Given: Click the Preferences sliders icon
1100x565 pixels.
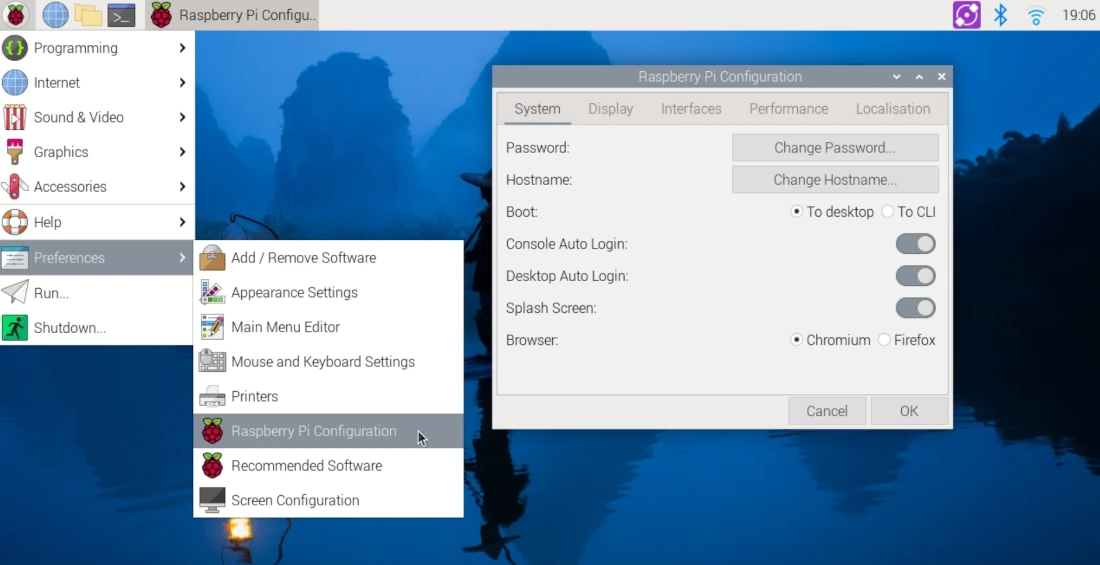Looking at the screenshot, I should (x=15, y=258).
